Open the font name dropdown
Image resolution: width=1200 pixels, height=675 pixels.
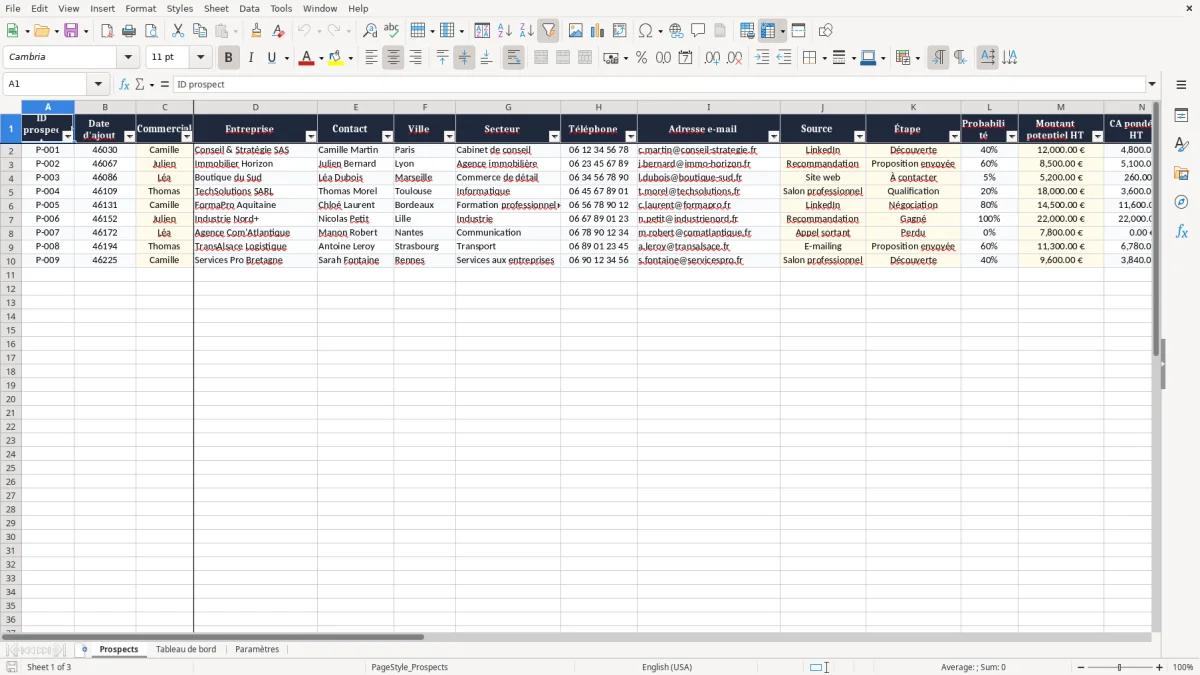128,57
